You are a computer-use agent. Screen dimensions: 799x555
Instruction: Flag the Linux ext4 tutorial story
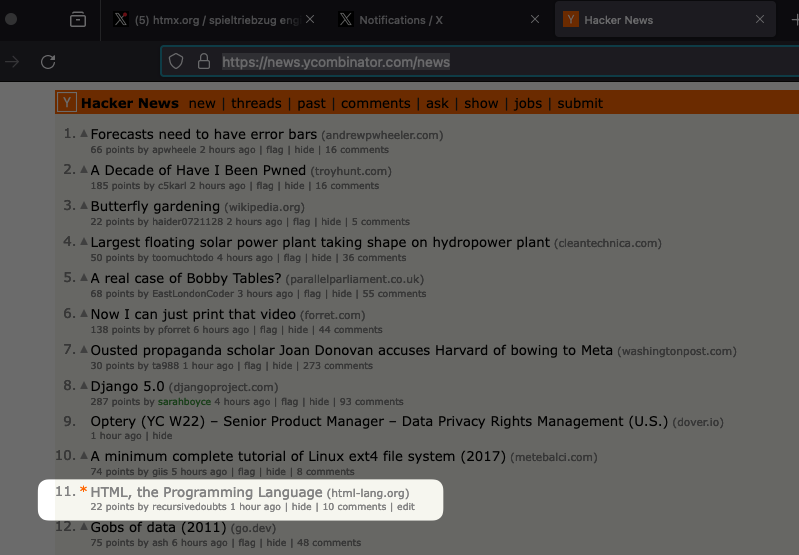(246, 472)
